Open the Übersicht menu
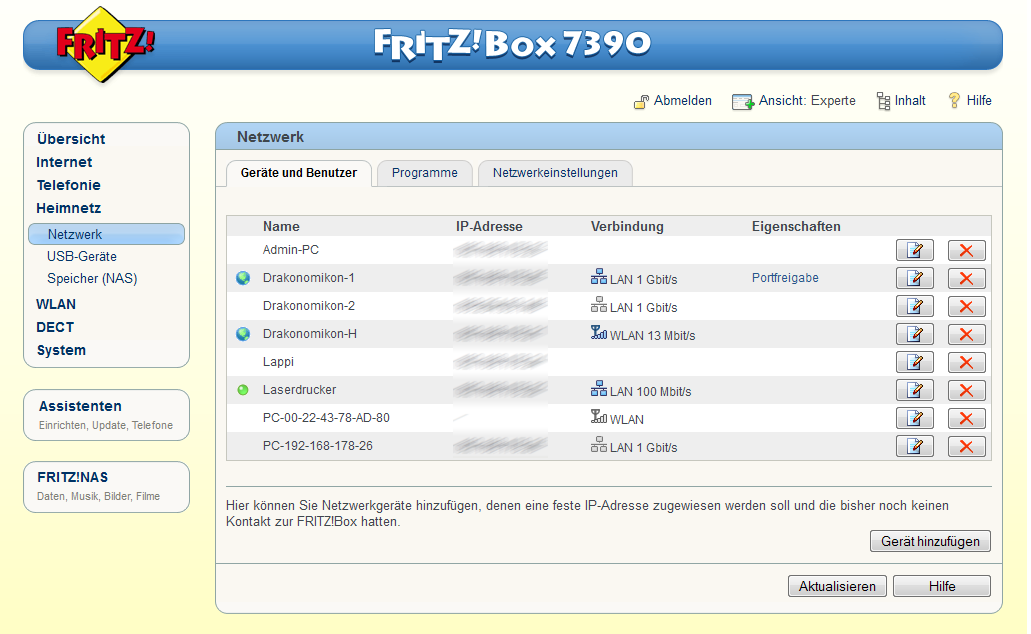This screenshot has width=1031, height=634. point(71,139)
